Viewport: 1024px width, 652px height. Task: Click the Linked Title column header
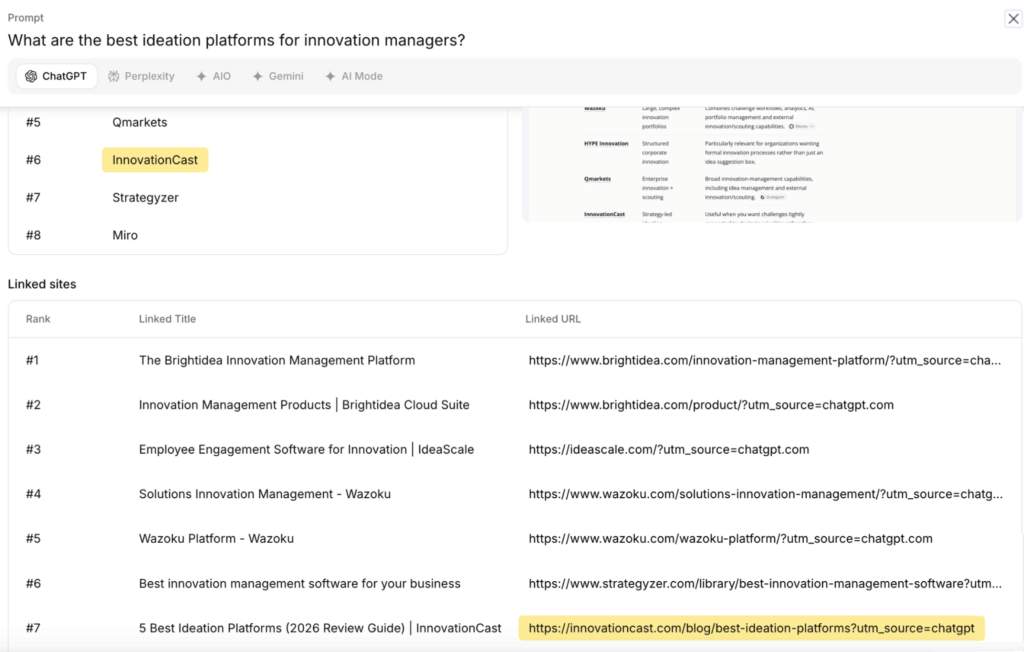[x=167, y=319]
